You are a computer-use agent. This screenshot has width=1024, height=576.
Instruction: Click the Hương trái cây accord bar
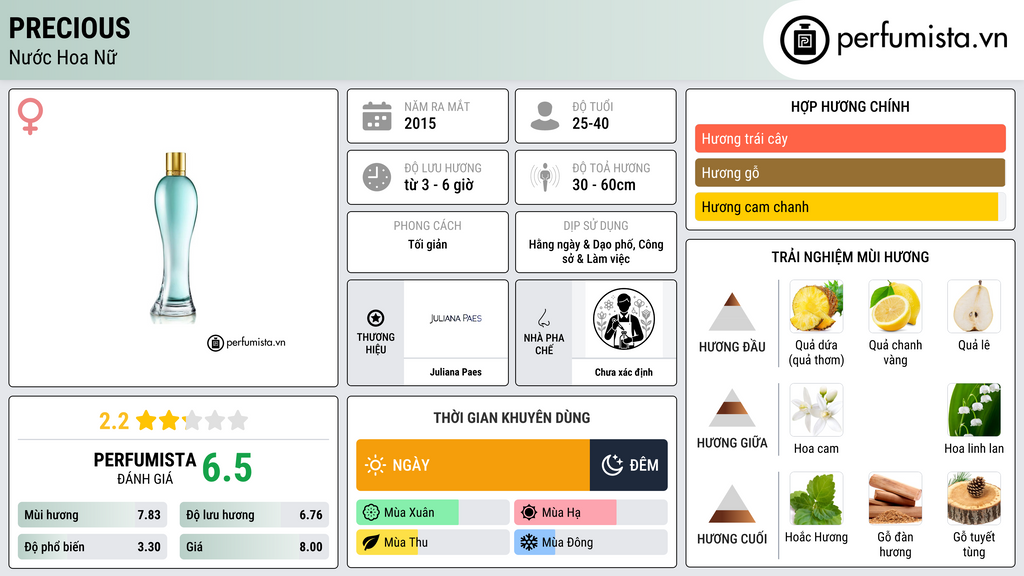(850, 138)
